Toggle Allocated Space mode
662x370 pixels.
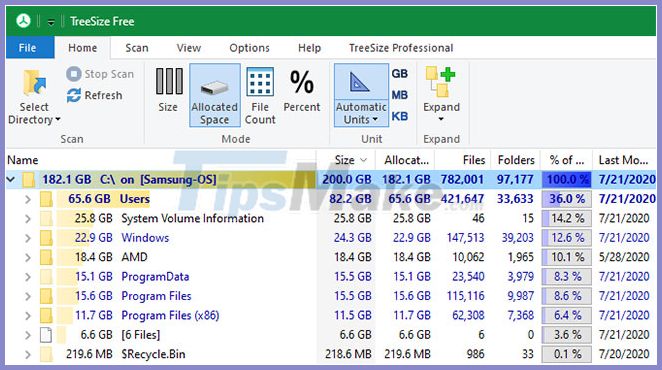(214, 95)
